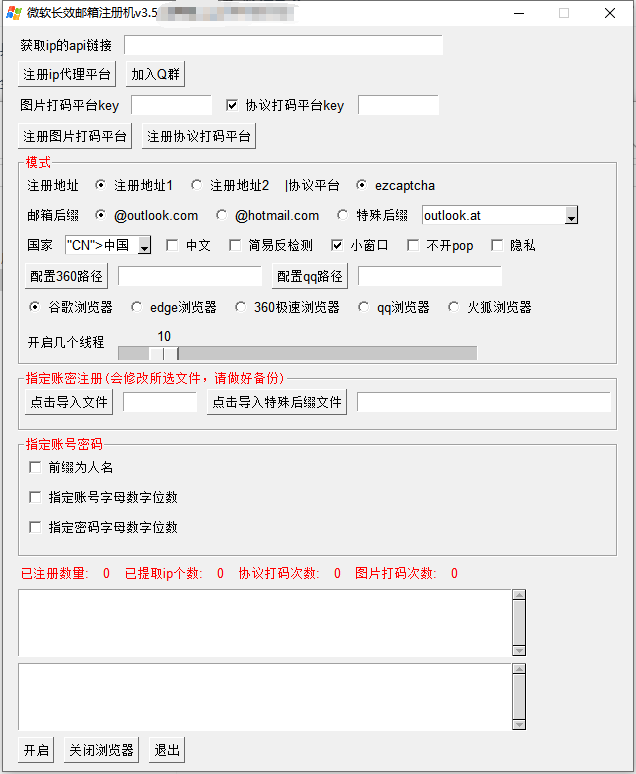Click lower log scrollbar down arrow
Screen dimensions: 636x774
point(519,724)
